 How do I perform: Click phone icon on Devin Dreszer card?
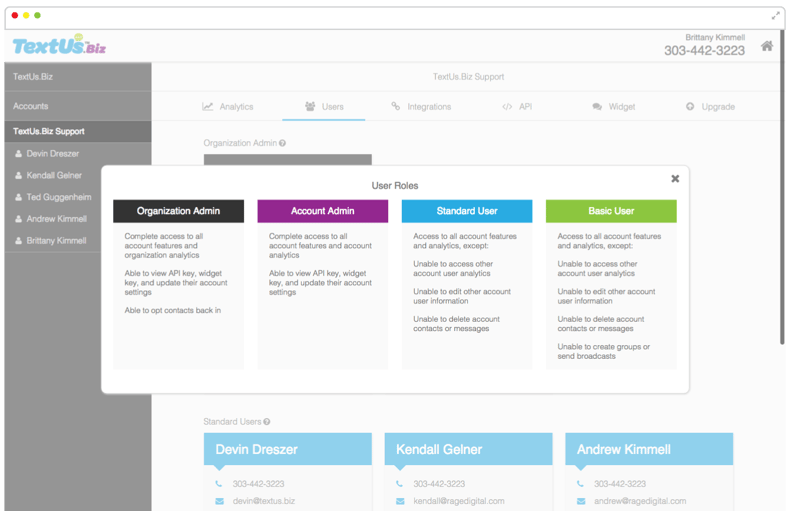pos(219,484)
